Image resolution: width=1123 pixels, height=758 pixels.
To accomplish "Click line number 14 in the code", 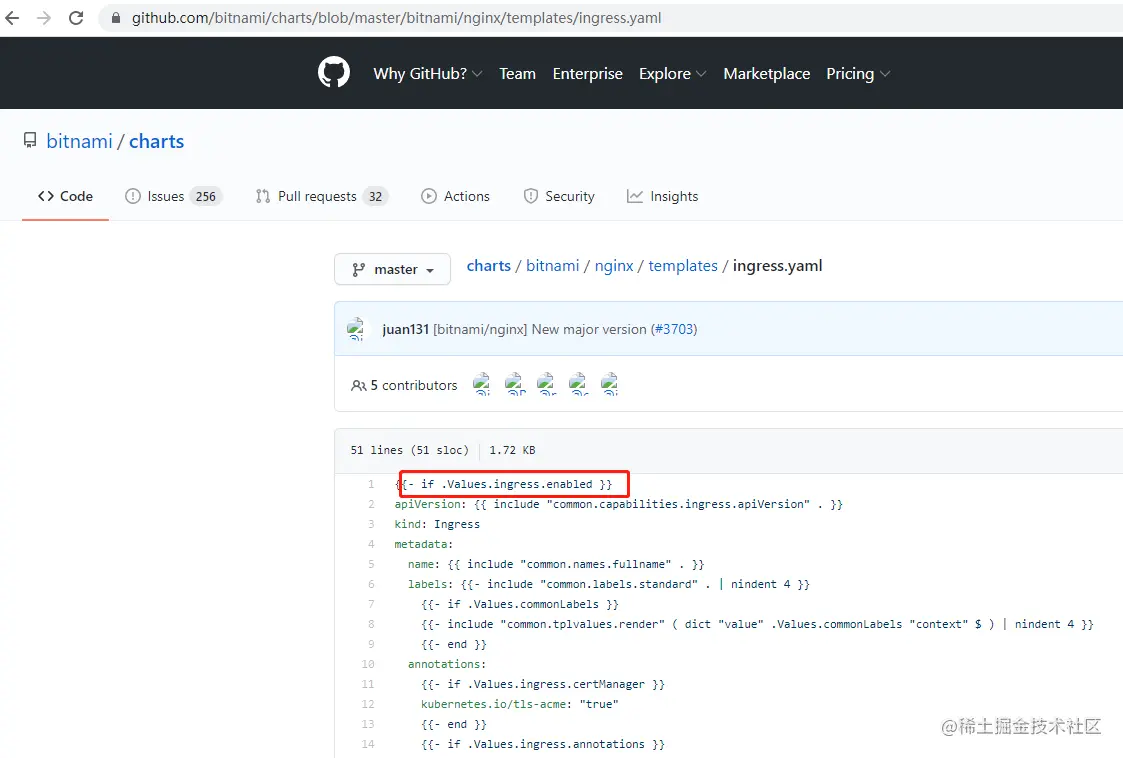I will pos(368,744).
